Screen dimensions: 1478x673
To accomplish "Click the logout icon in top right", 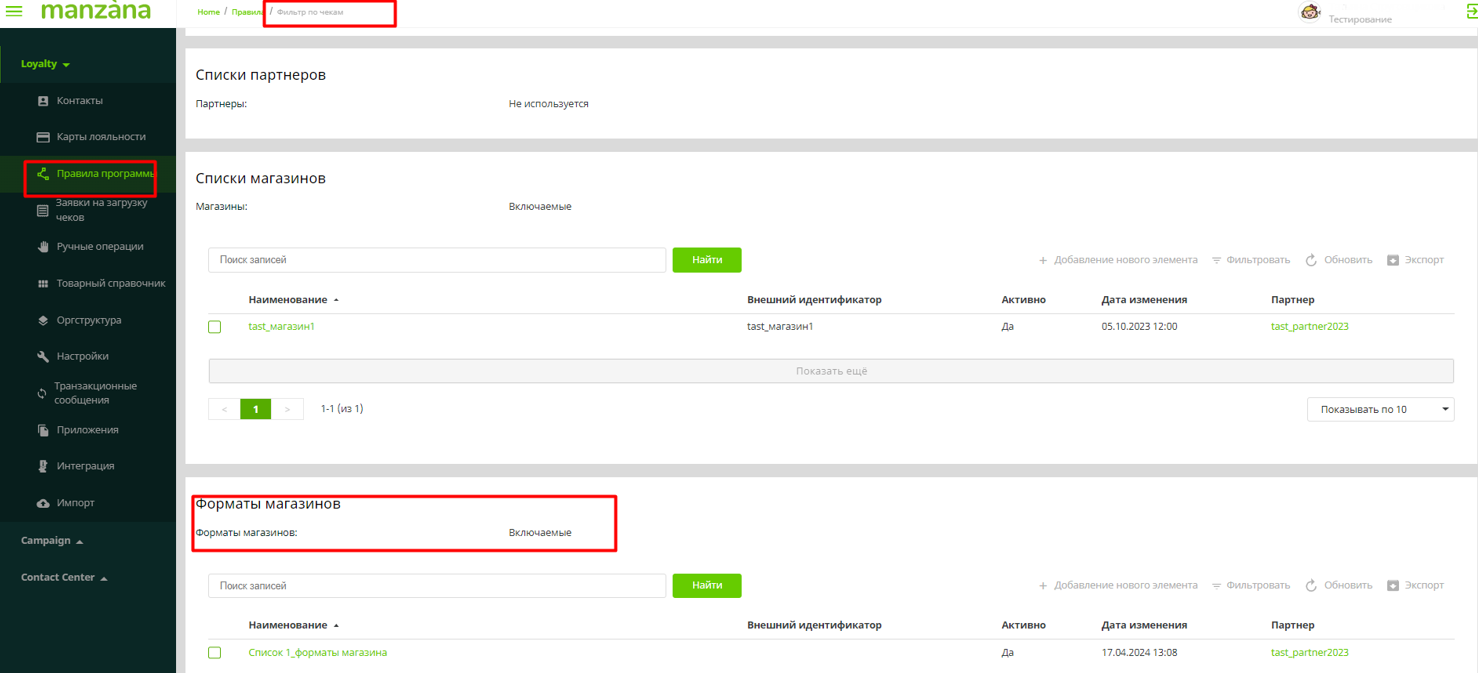I will click(x=1471, y=12).
